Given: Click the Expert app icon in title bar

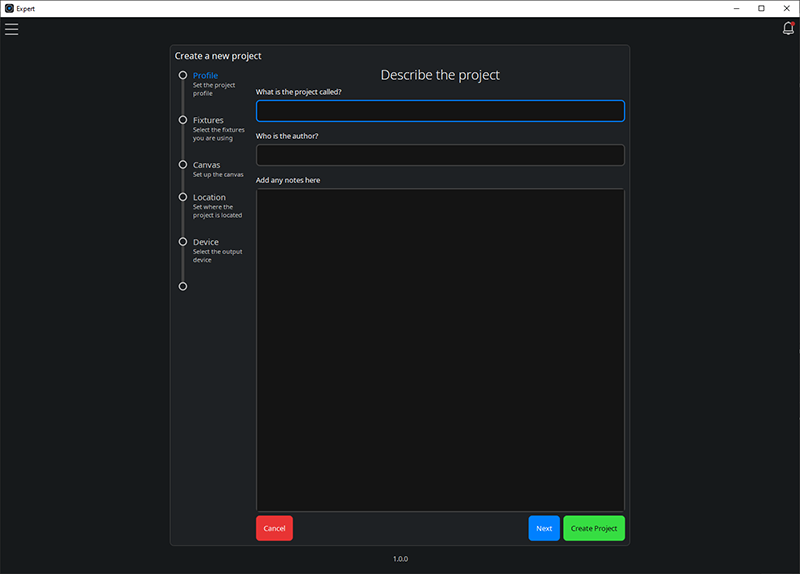Looking at the screenshot, I should click(9, 8).
